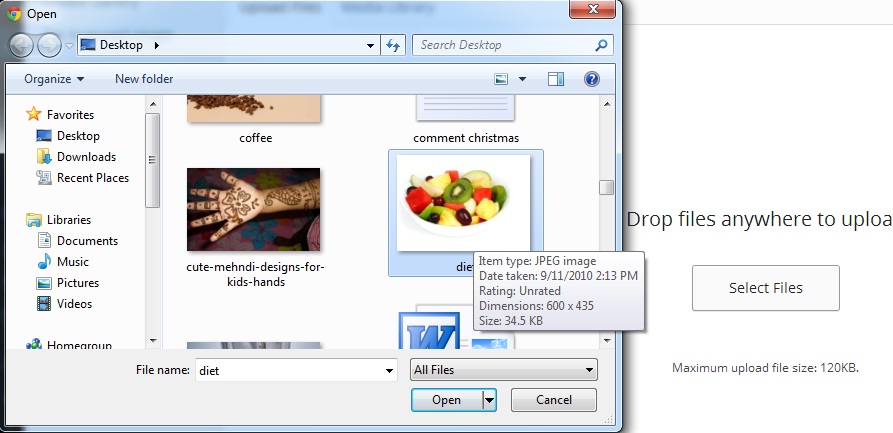This screenshot has height=433, width=893.
Task: Select the cute-mehndi-designs-for-kids-hands thumbnail
Action: click(x=253, y=209)
